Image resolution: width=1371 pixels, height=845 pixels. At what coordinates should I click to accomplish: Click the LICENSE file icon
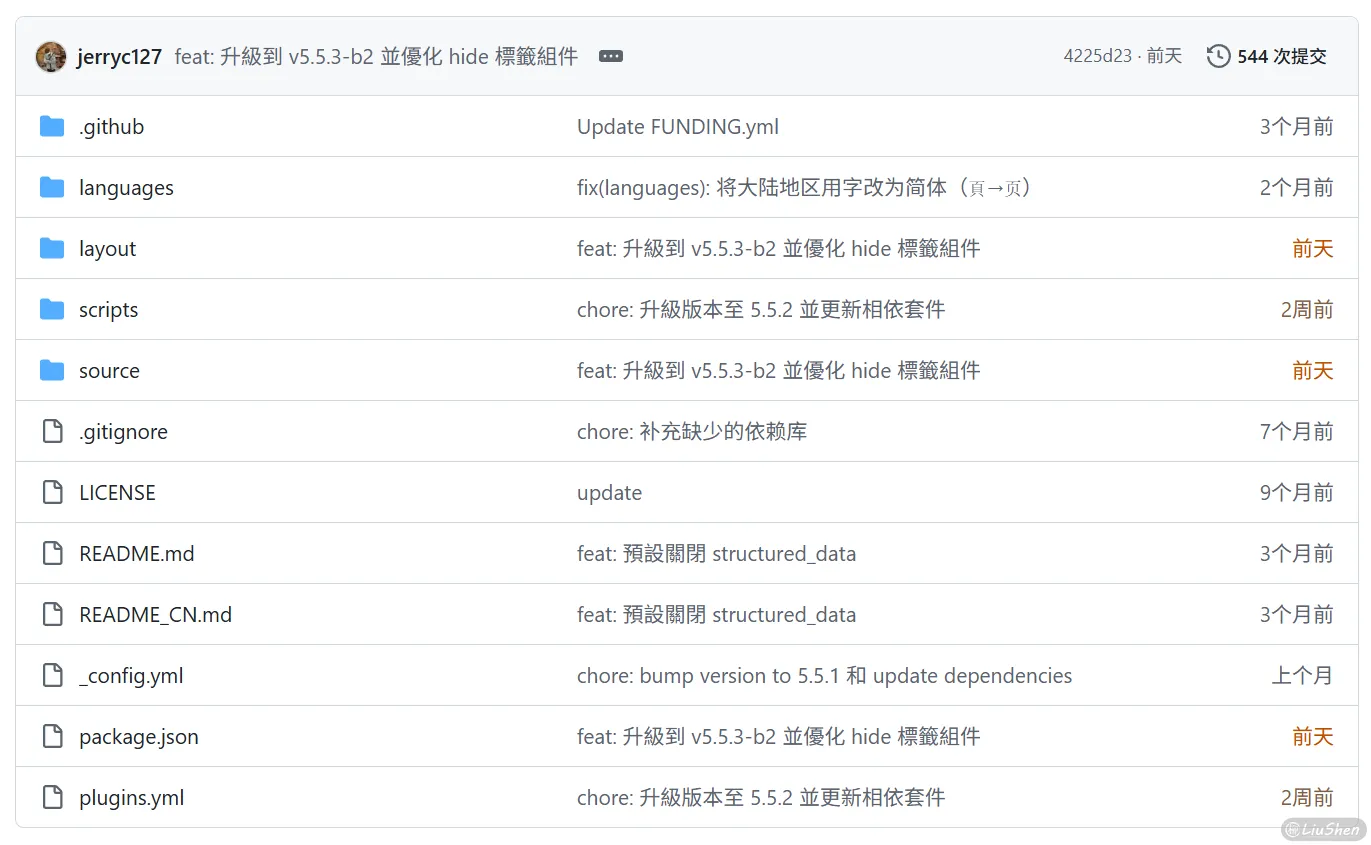[52, 493]
